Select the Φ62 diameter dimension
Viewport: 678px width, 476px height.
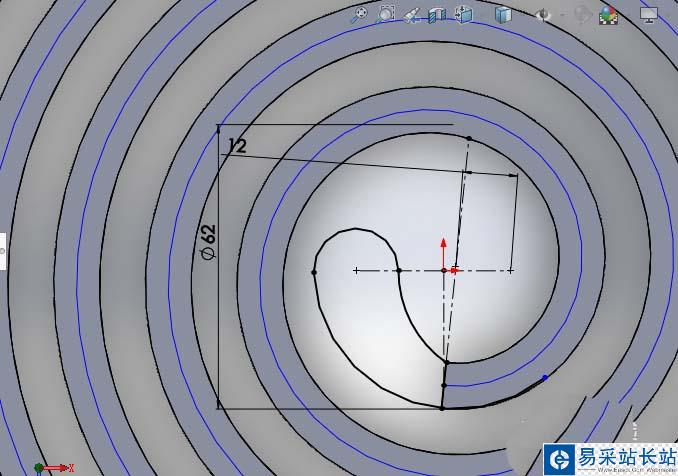[x=208, y=242]
